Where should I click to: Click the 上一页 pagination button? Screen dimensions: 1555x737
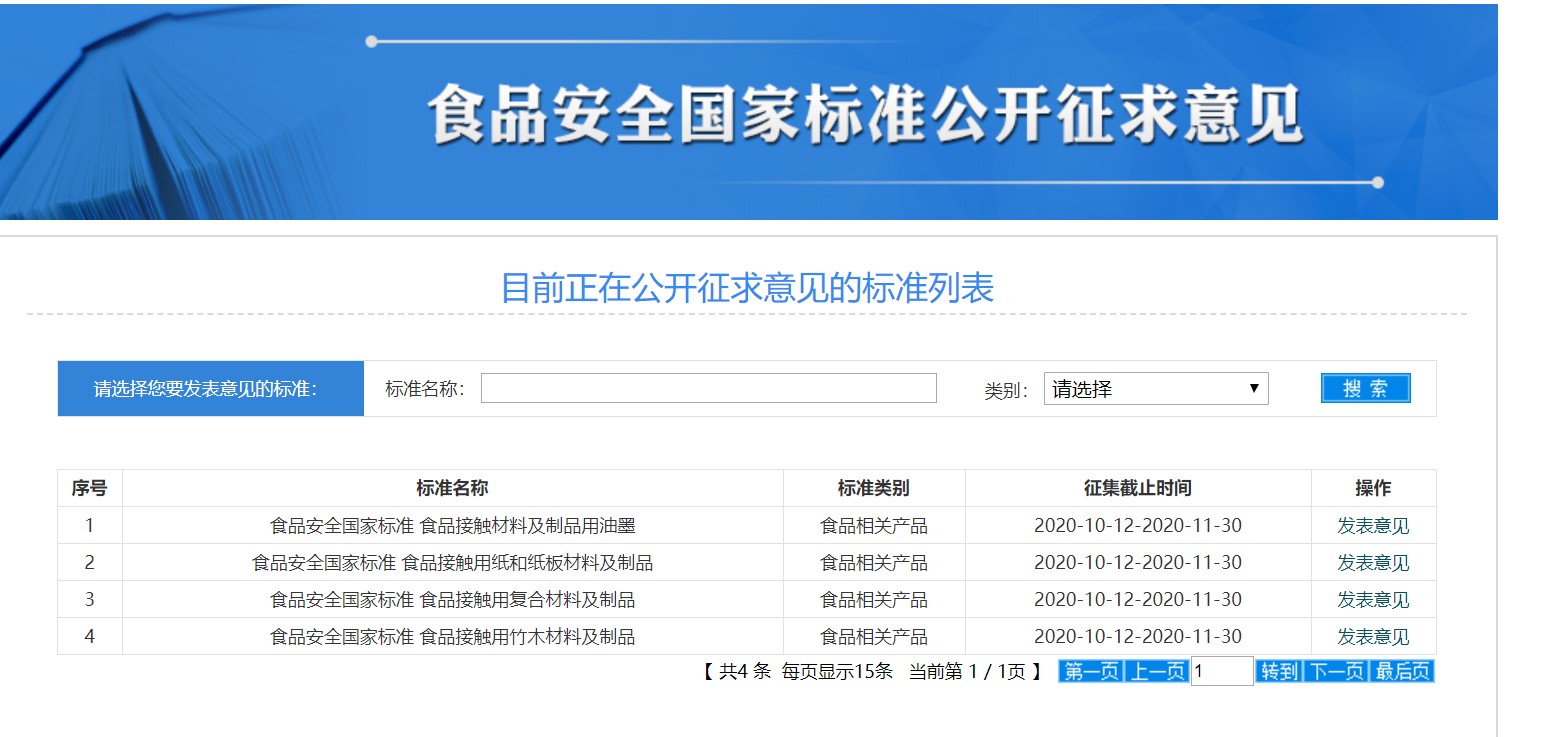1156,672
